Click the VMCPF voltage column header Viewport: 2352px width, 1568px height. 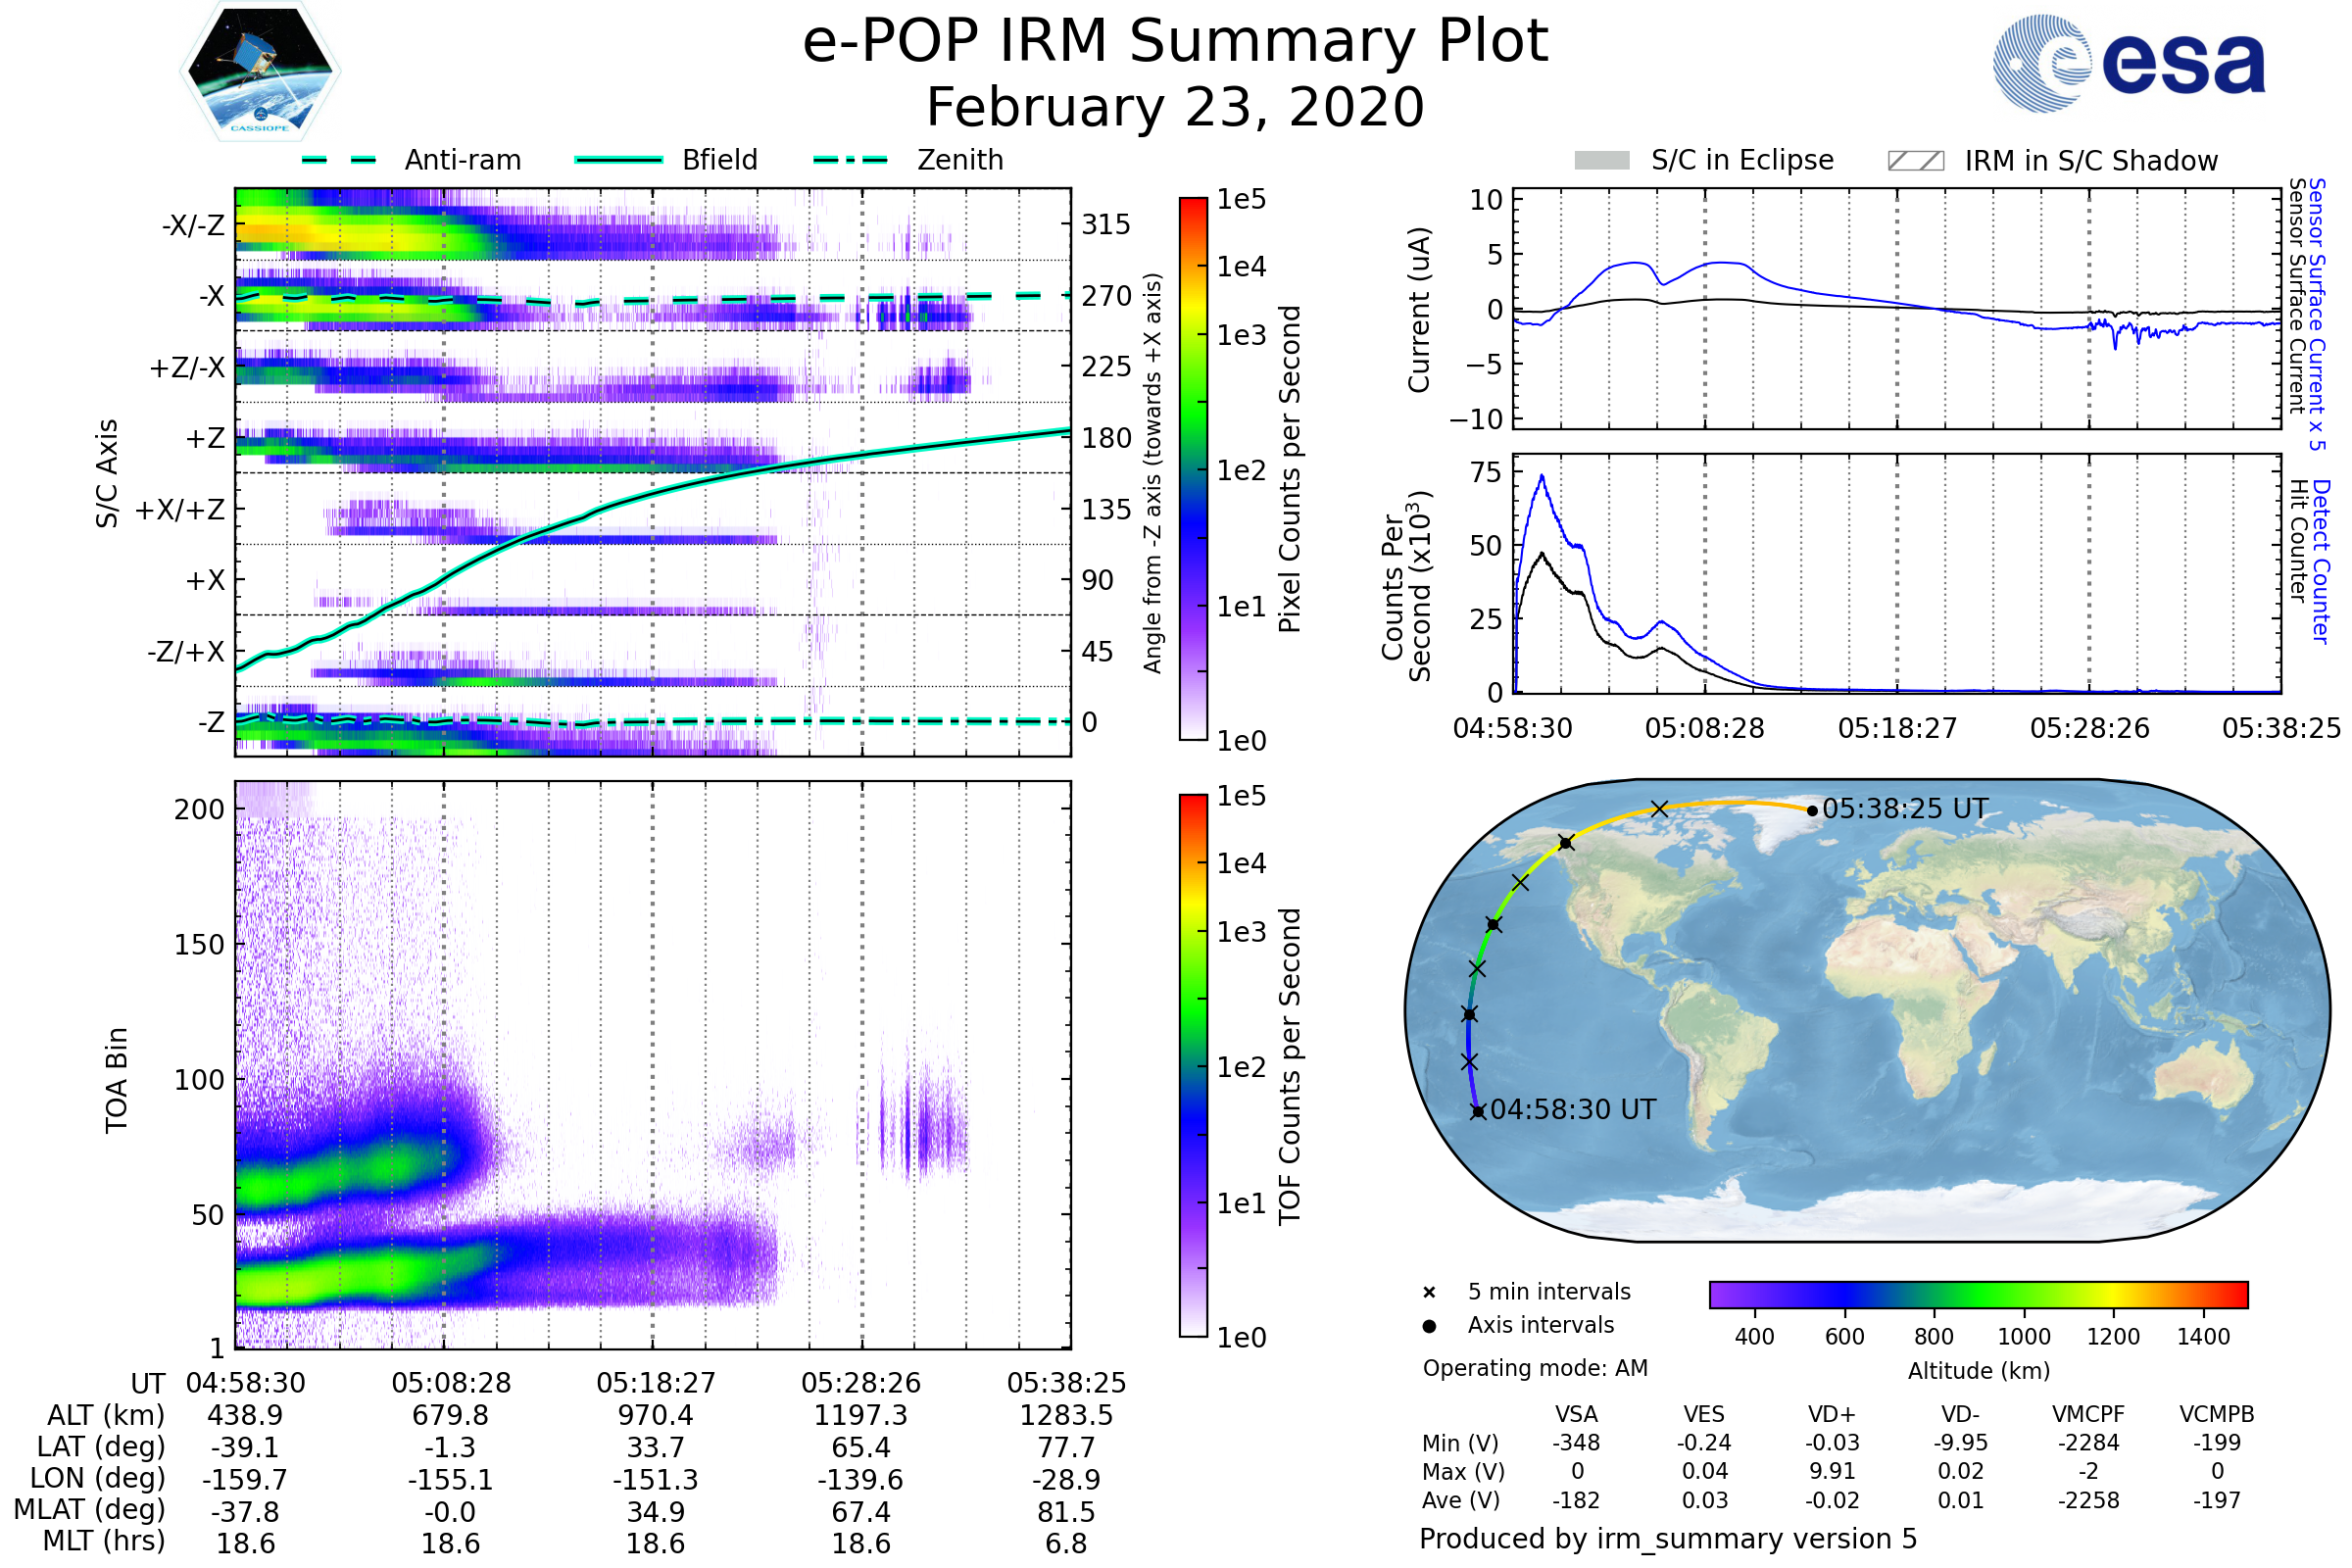coord(2088,1415)
